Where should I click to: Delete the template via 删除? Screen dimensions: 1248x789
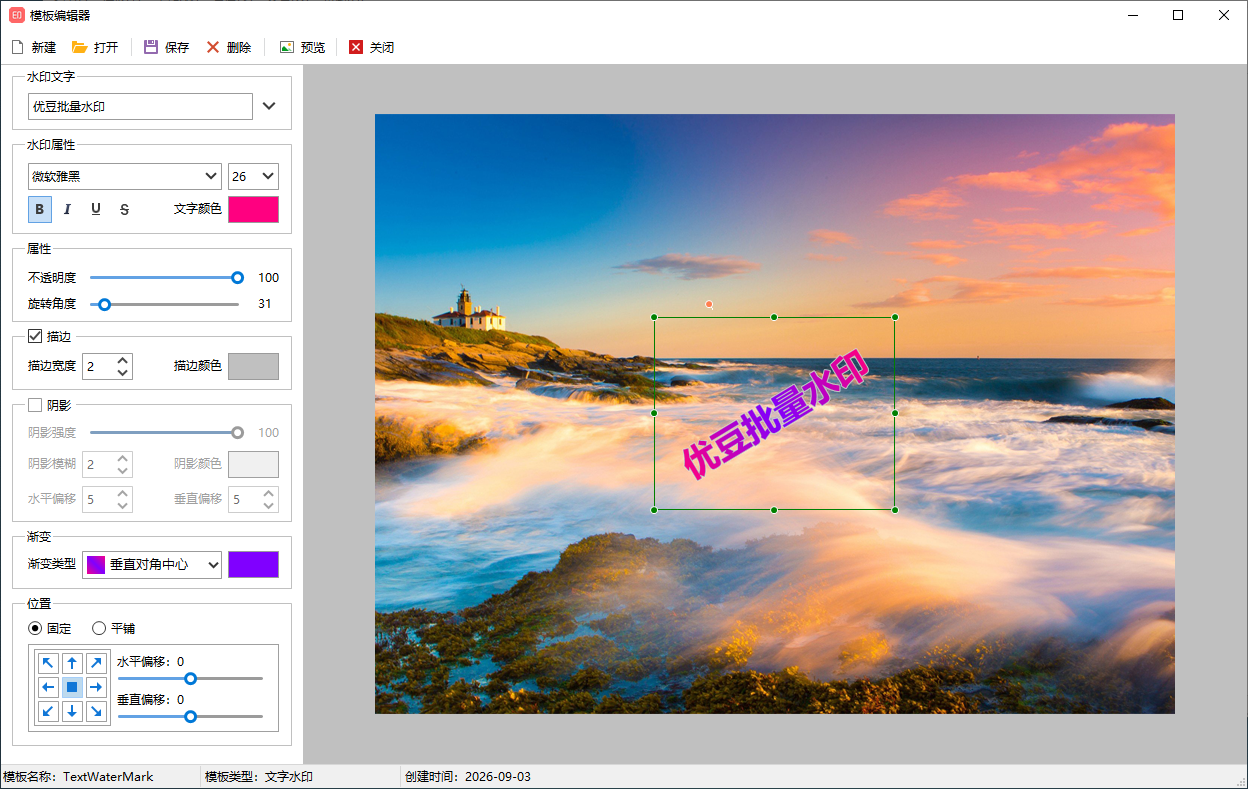pos(228,47)
